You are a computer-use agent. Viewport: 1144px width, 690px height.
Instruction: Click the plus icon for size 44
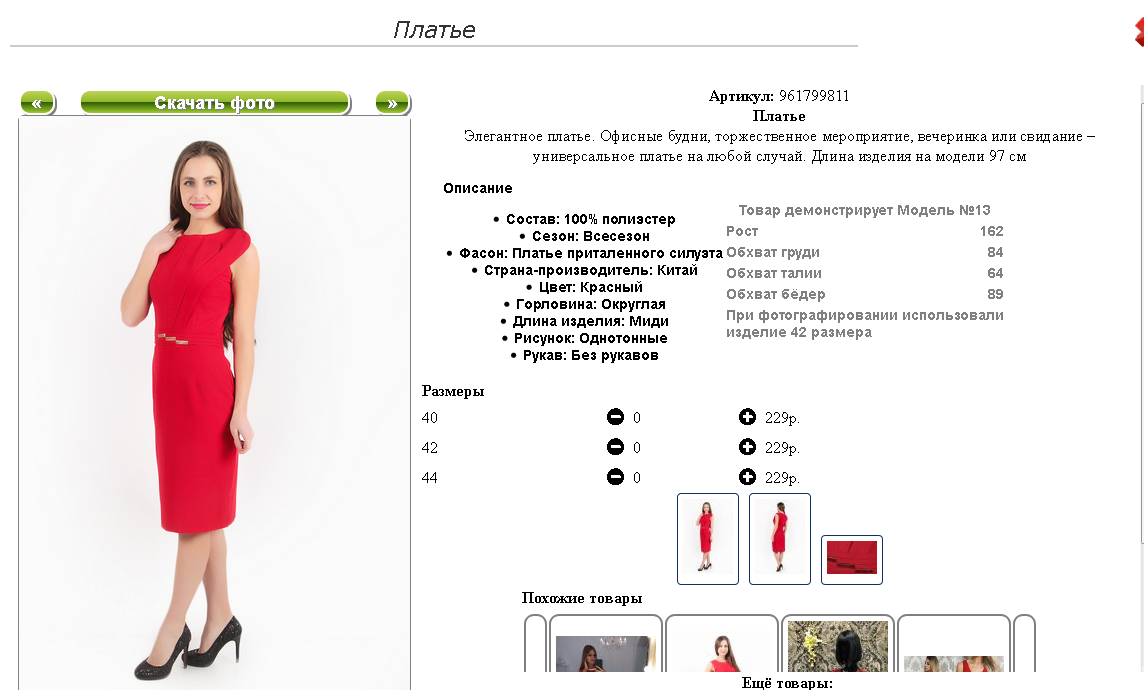[747, 477]
